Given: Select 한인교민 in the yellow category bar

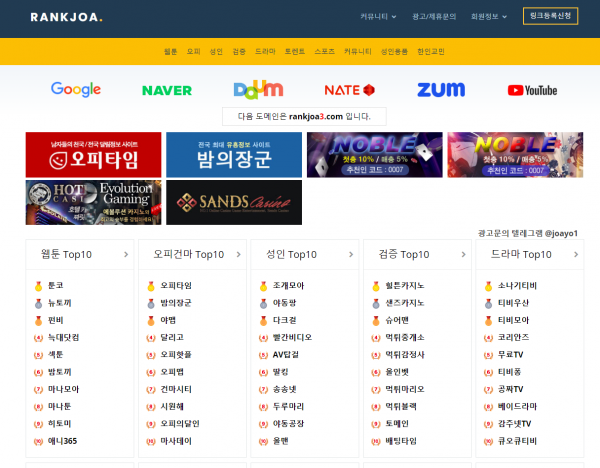Looking at the screenshot, I should click(x=431, y=51).
